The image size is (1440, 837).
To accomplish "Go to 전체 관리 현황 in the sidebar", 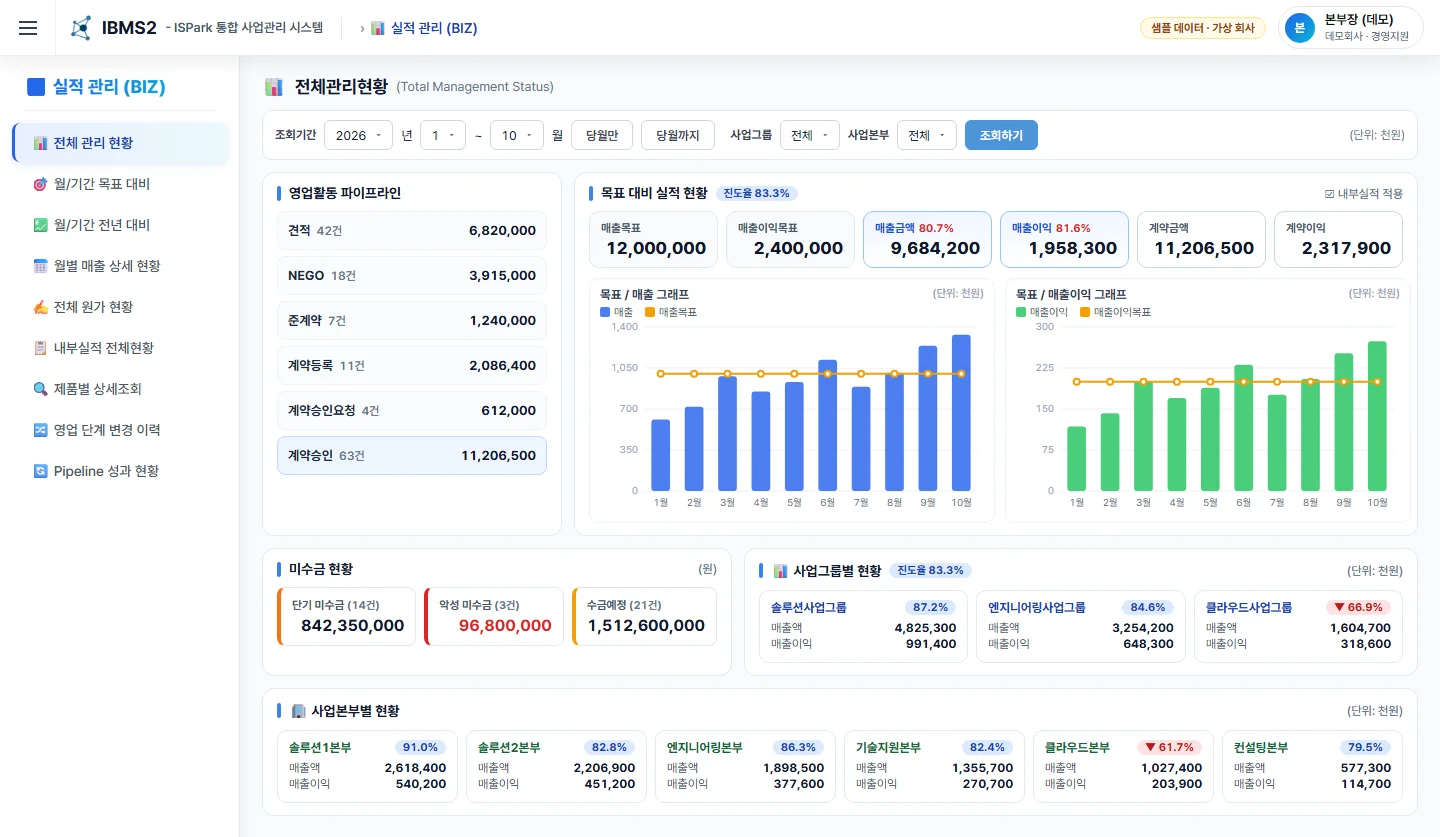I will pyautogui.click(x=121, y=143).
